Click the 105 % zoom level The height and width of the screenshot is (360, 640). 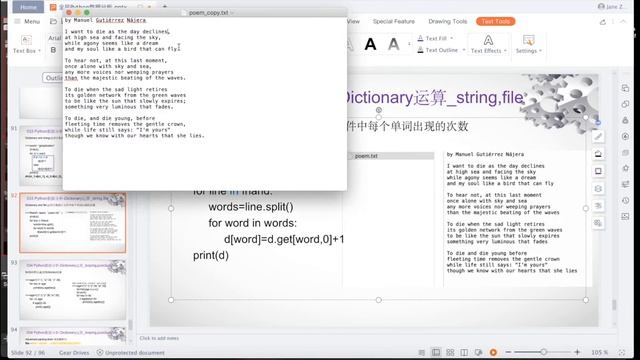click(x=600, y=352)
